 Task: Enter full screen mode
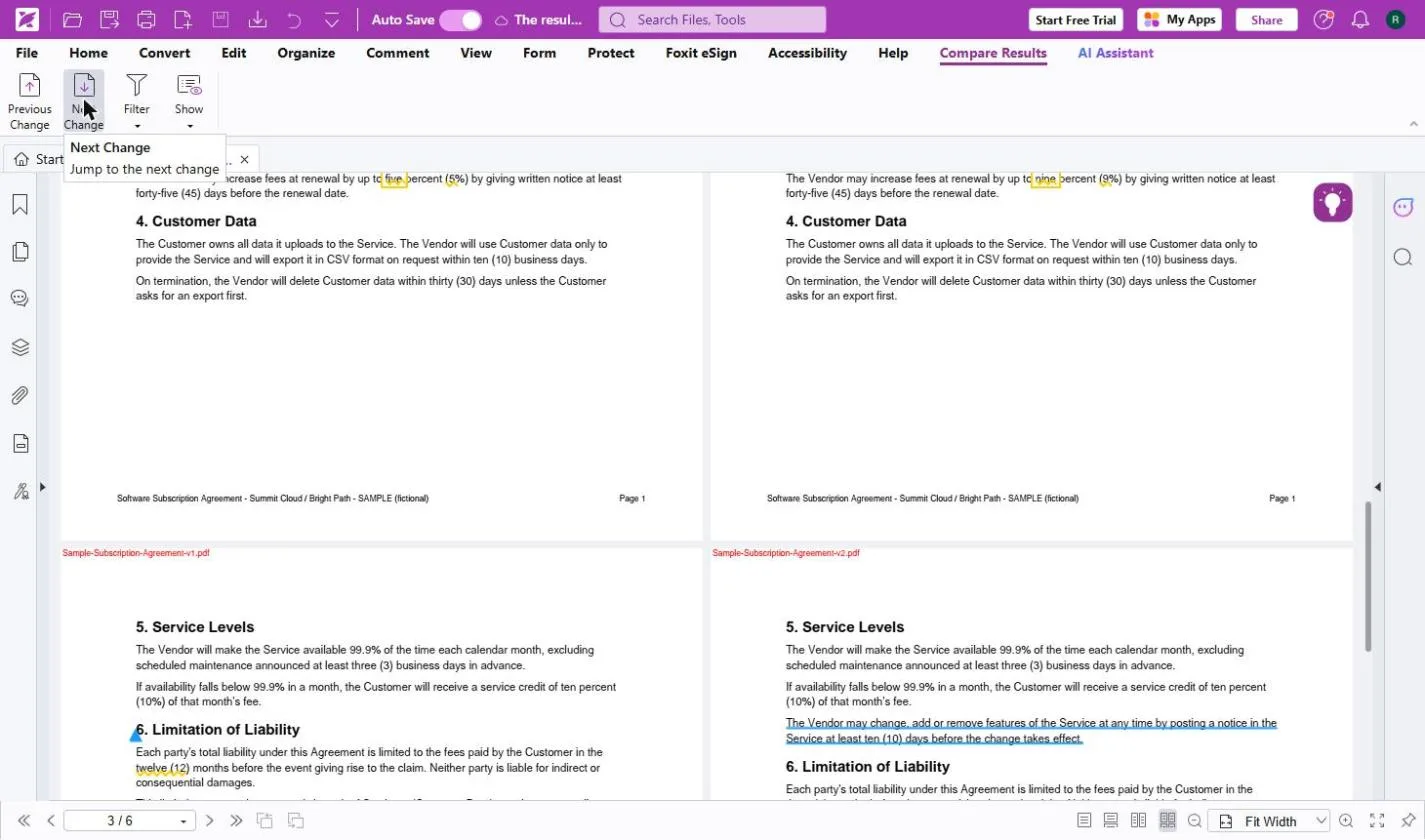tap(1377, 821)
